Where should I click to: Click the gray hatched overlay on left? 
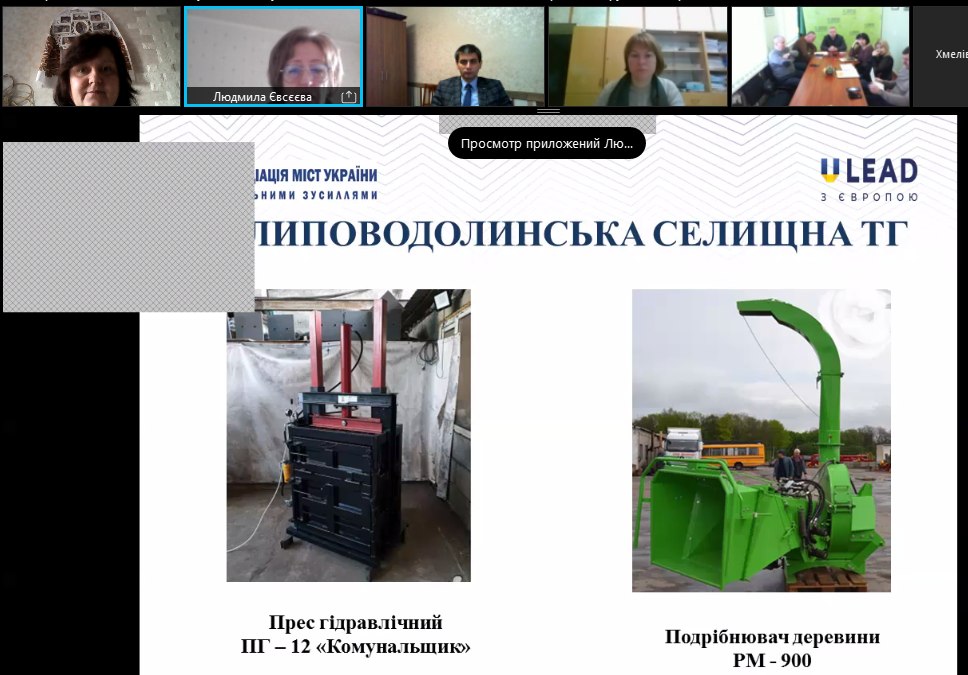128,227
